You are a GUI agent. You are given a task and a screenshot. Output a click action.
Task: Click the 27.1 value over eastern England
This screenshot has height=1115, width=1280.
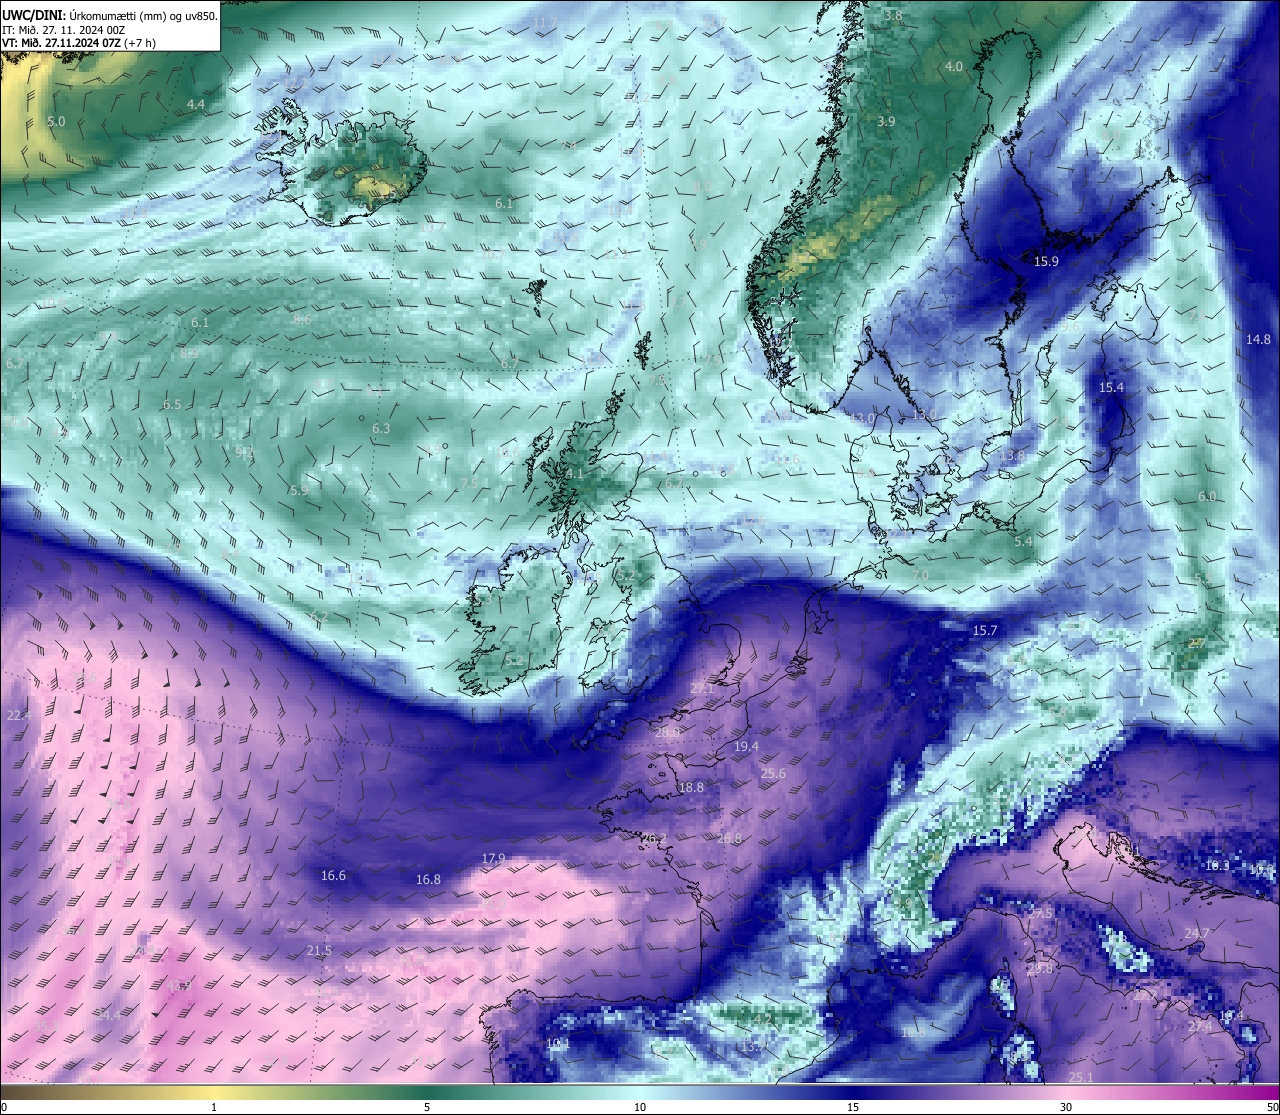pos(702,689)
